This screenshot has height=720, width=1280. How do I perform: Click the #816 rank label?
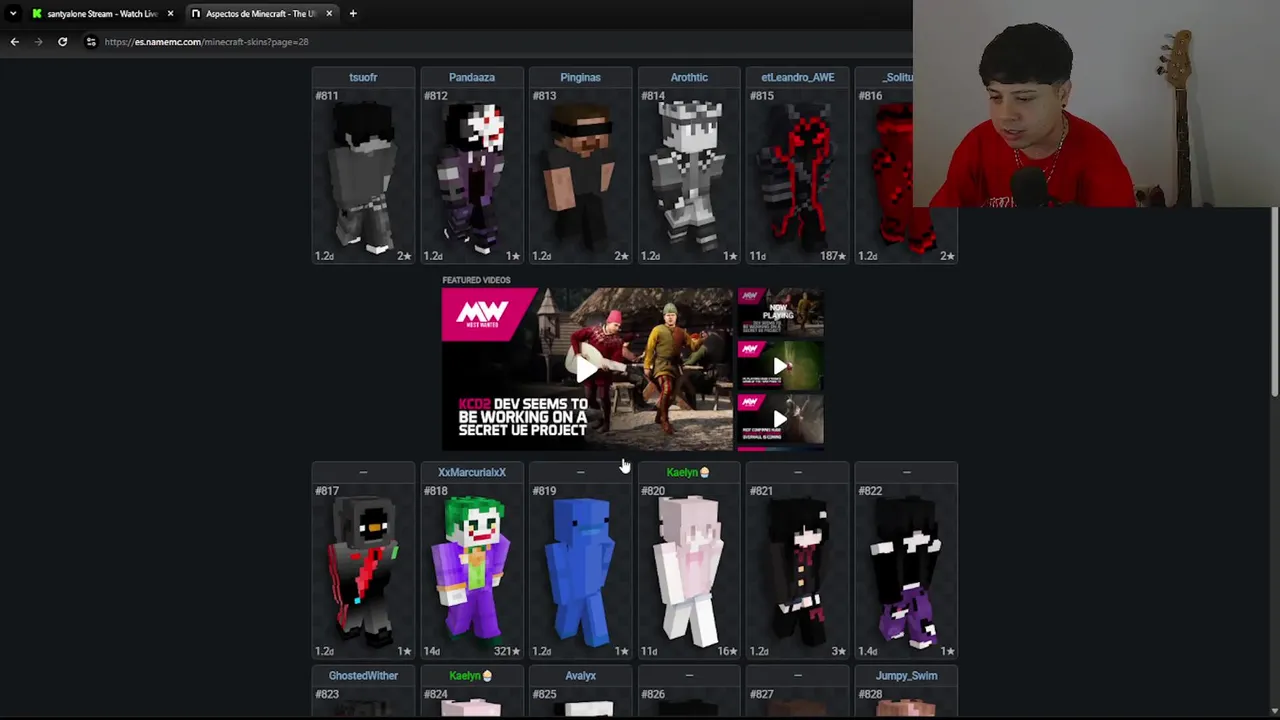pyautogui.click(x=870, y=96)
